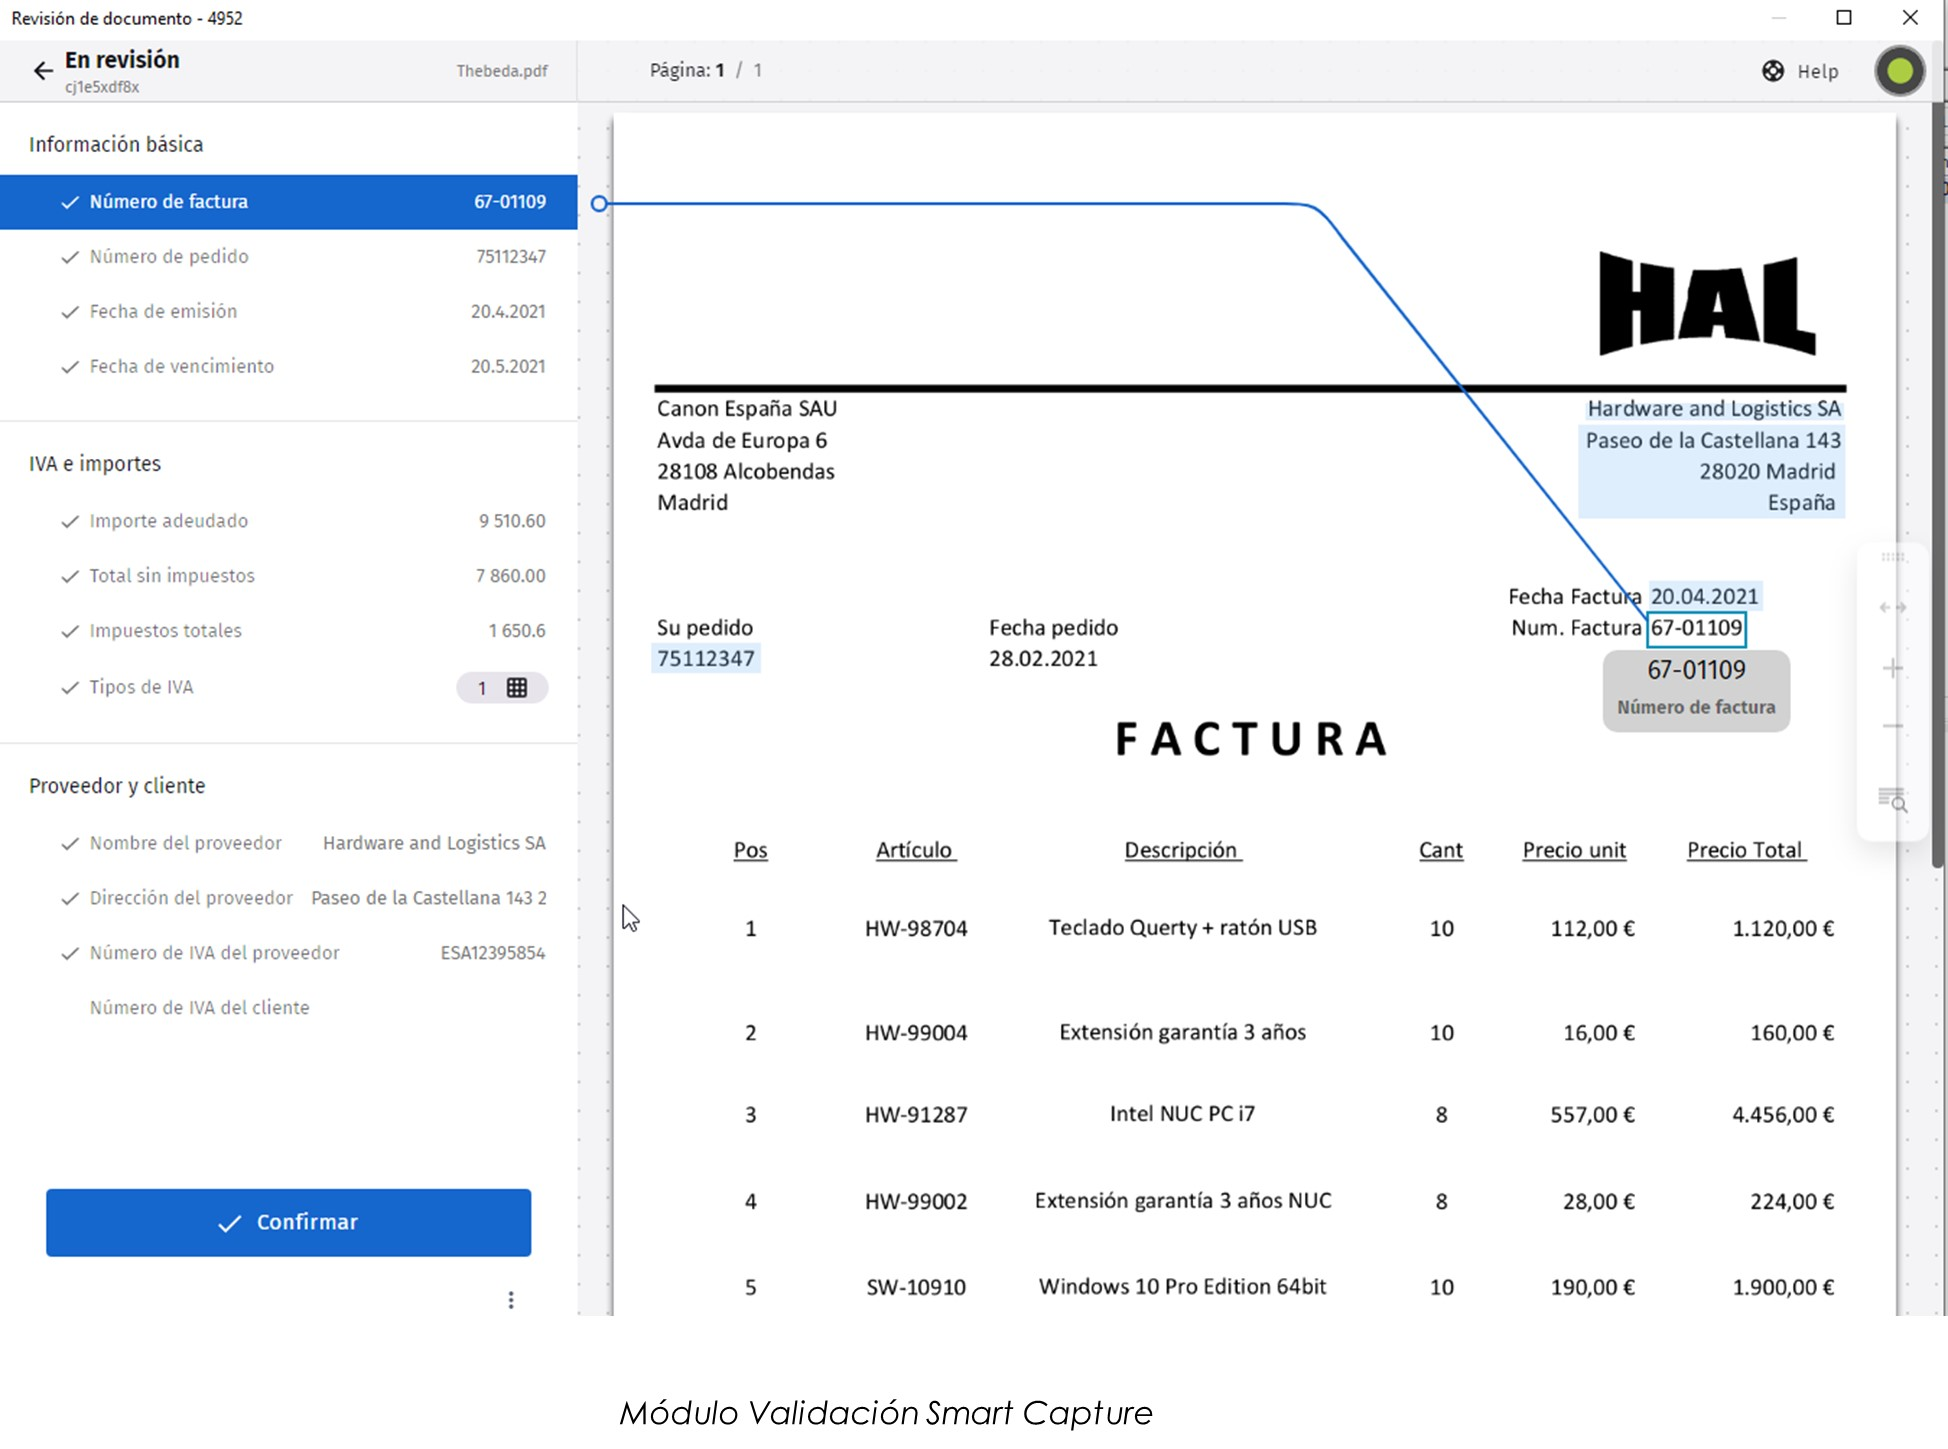The width and height of the screenshot is (1948, 1449).
Task: Toggle checkmark of Importe adeudado field
Action: (x=70, y=521)
